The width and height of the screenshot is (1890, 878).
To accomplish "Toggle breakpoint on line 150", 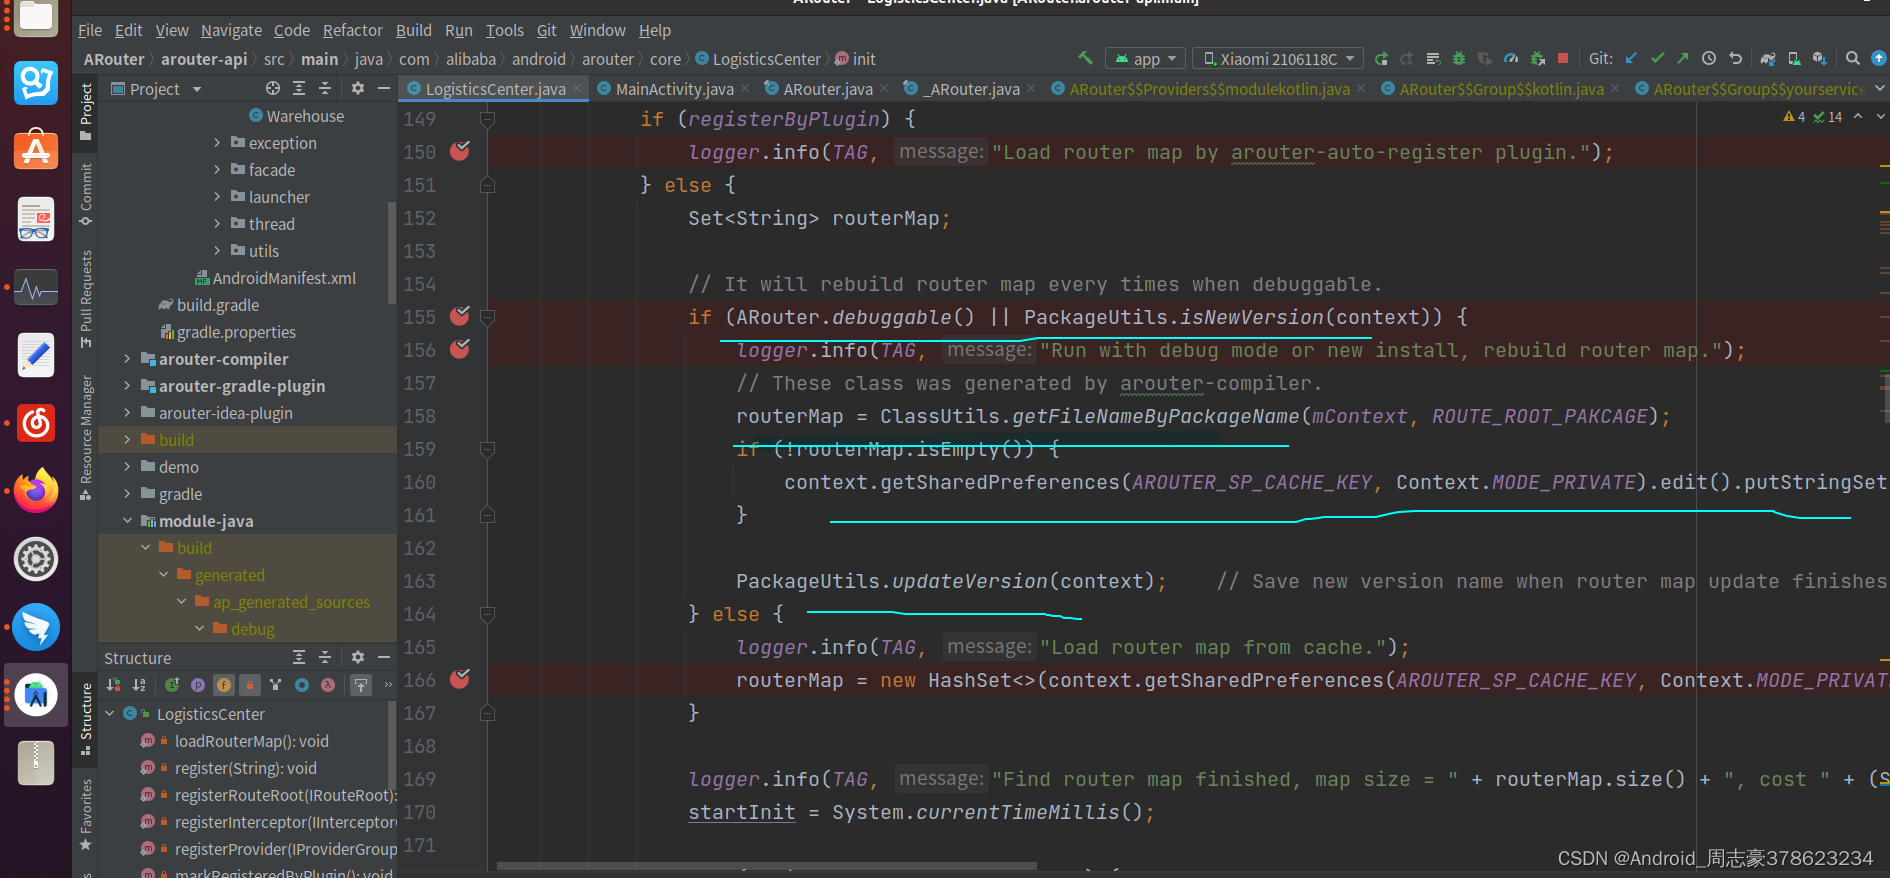I will click(x=460, y=151).
